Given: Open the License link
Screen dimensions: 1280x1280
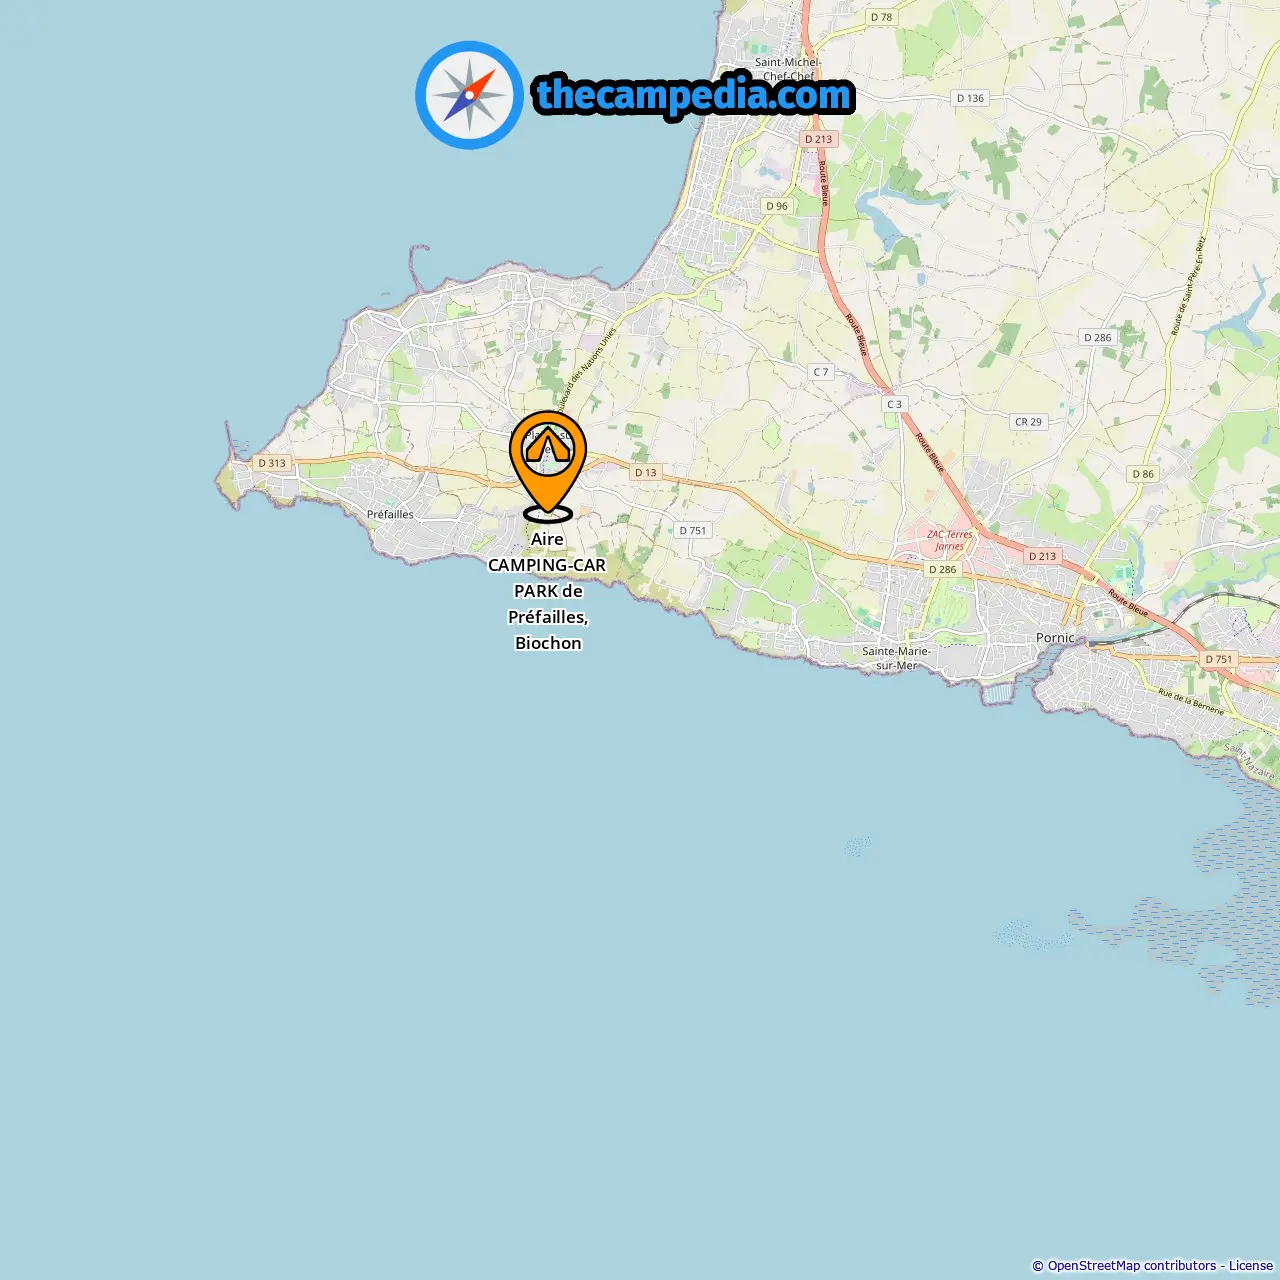Looking at the screenshot, I should (x=1251, y=1265).
